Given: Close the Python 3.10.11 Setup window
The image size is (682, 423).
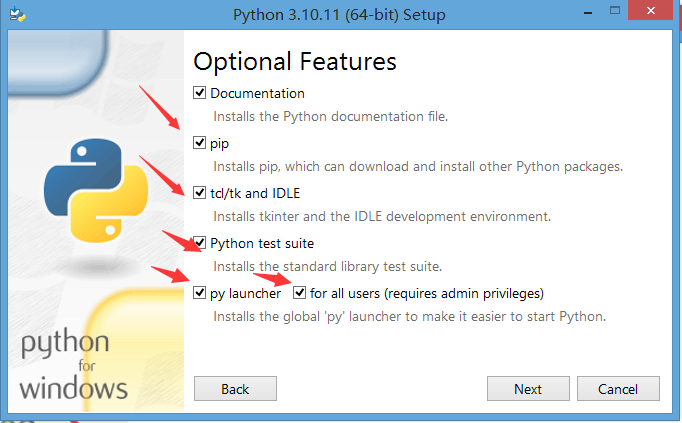Looking at the screenshot, I should 650,10.
